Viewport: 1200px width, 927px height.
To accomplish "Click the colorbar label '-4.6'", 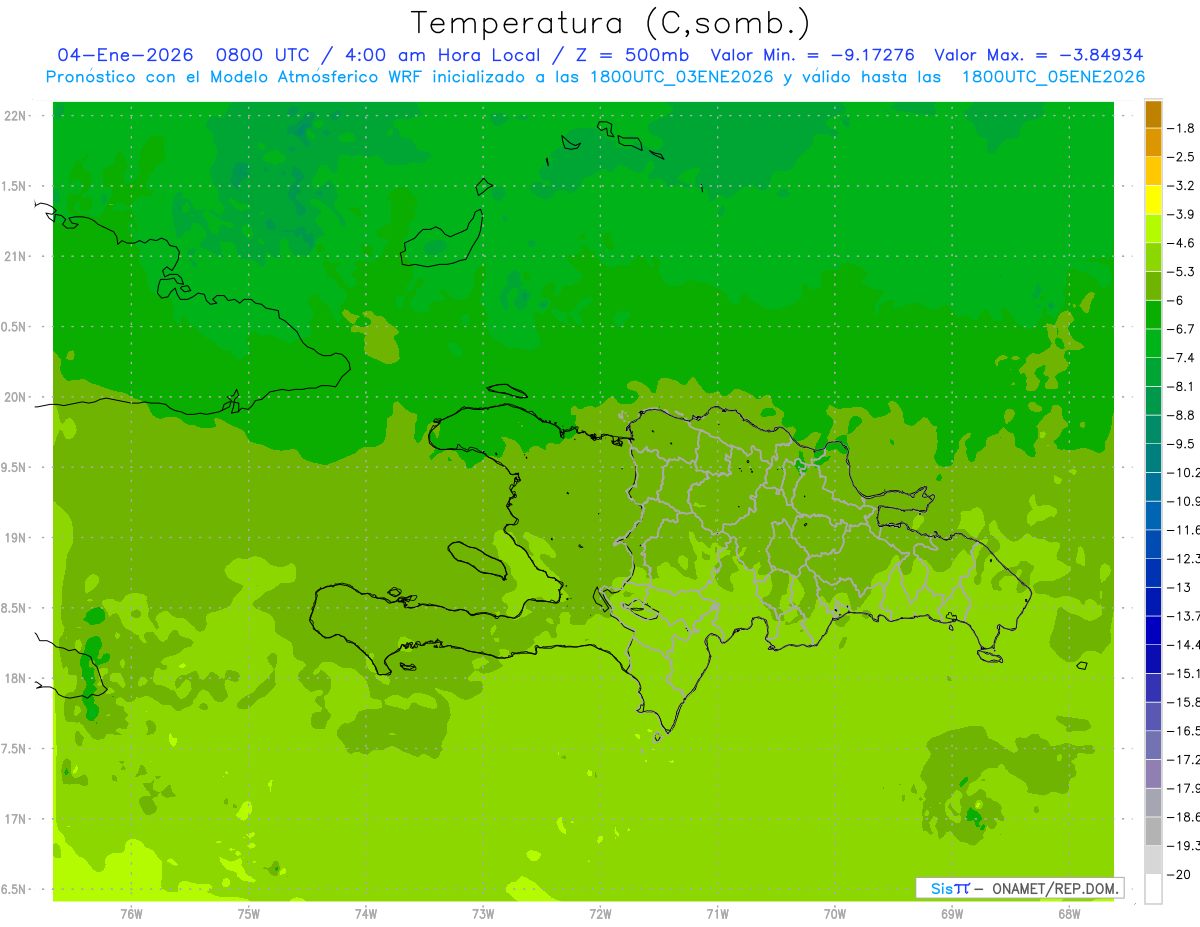I will tap(1181, 243).
